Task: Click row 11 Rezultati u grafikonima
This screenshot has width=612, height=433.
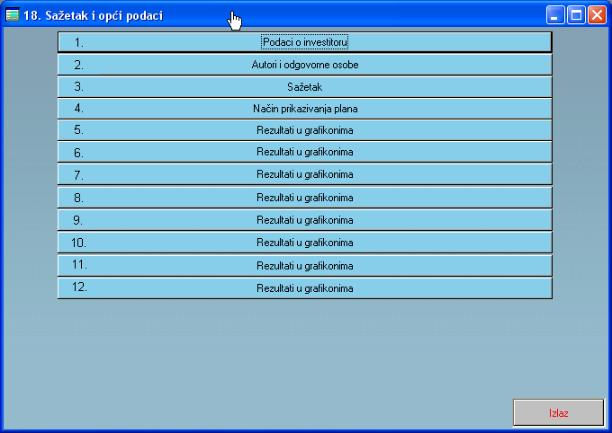Action: [305, 266]
